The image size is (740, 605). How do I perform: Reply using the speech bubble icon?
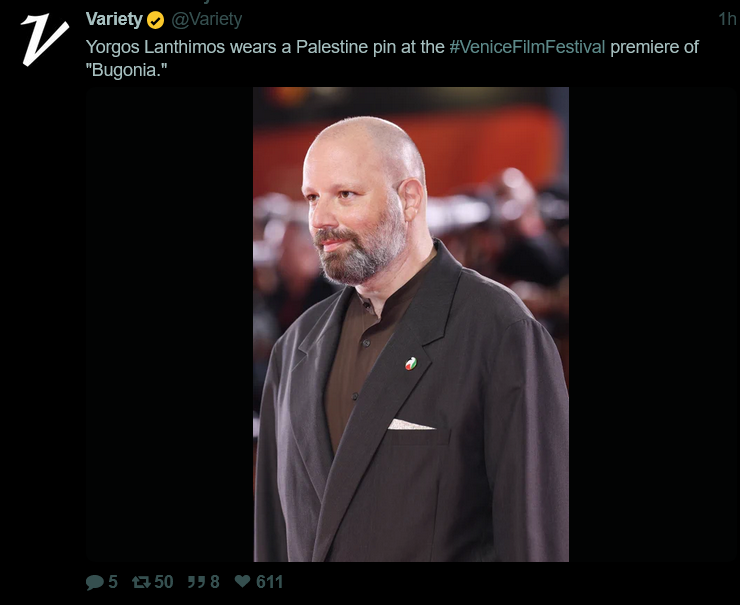pyautogui.click(x=94, y=582)
